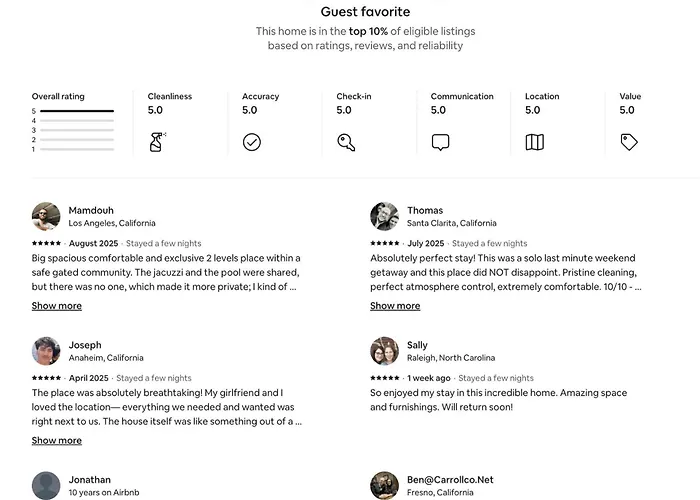Click the Value price tag icon
This screenshot has width=700, height=500.
(x=629, y=142)
